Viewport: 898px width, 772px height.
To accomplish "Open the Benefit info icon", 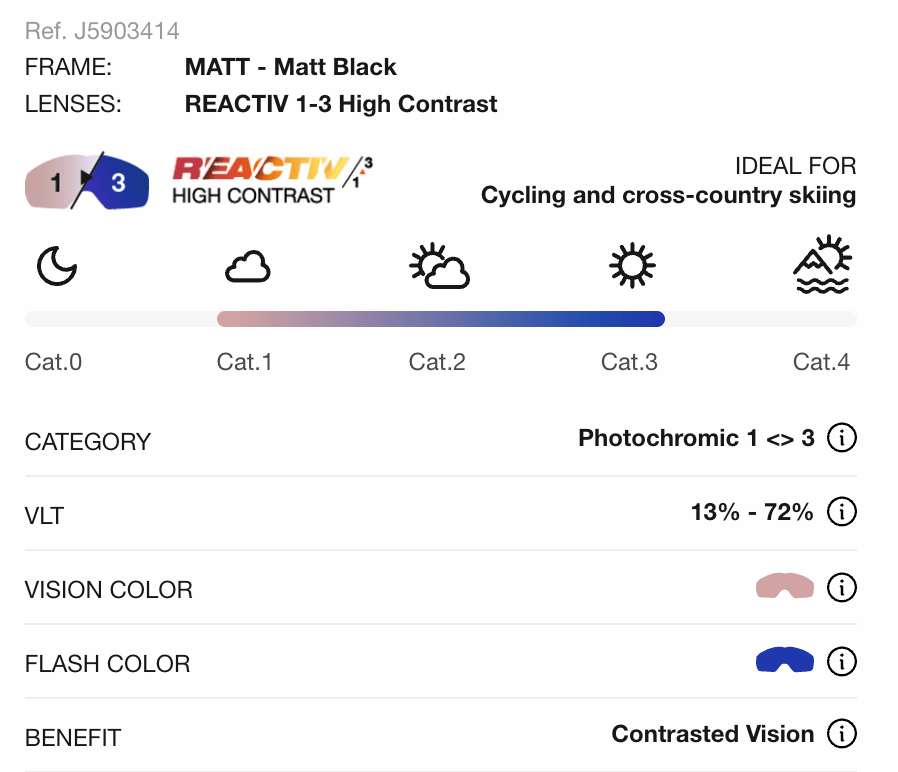I will click(842, 735).
